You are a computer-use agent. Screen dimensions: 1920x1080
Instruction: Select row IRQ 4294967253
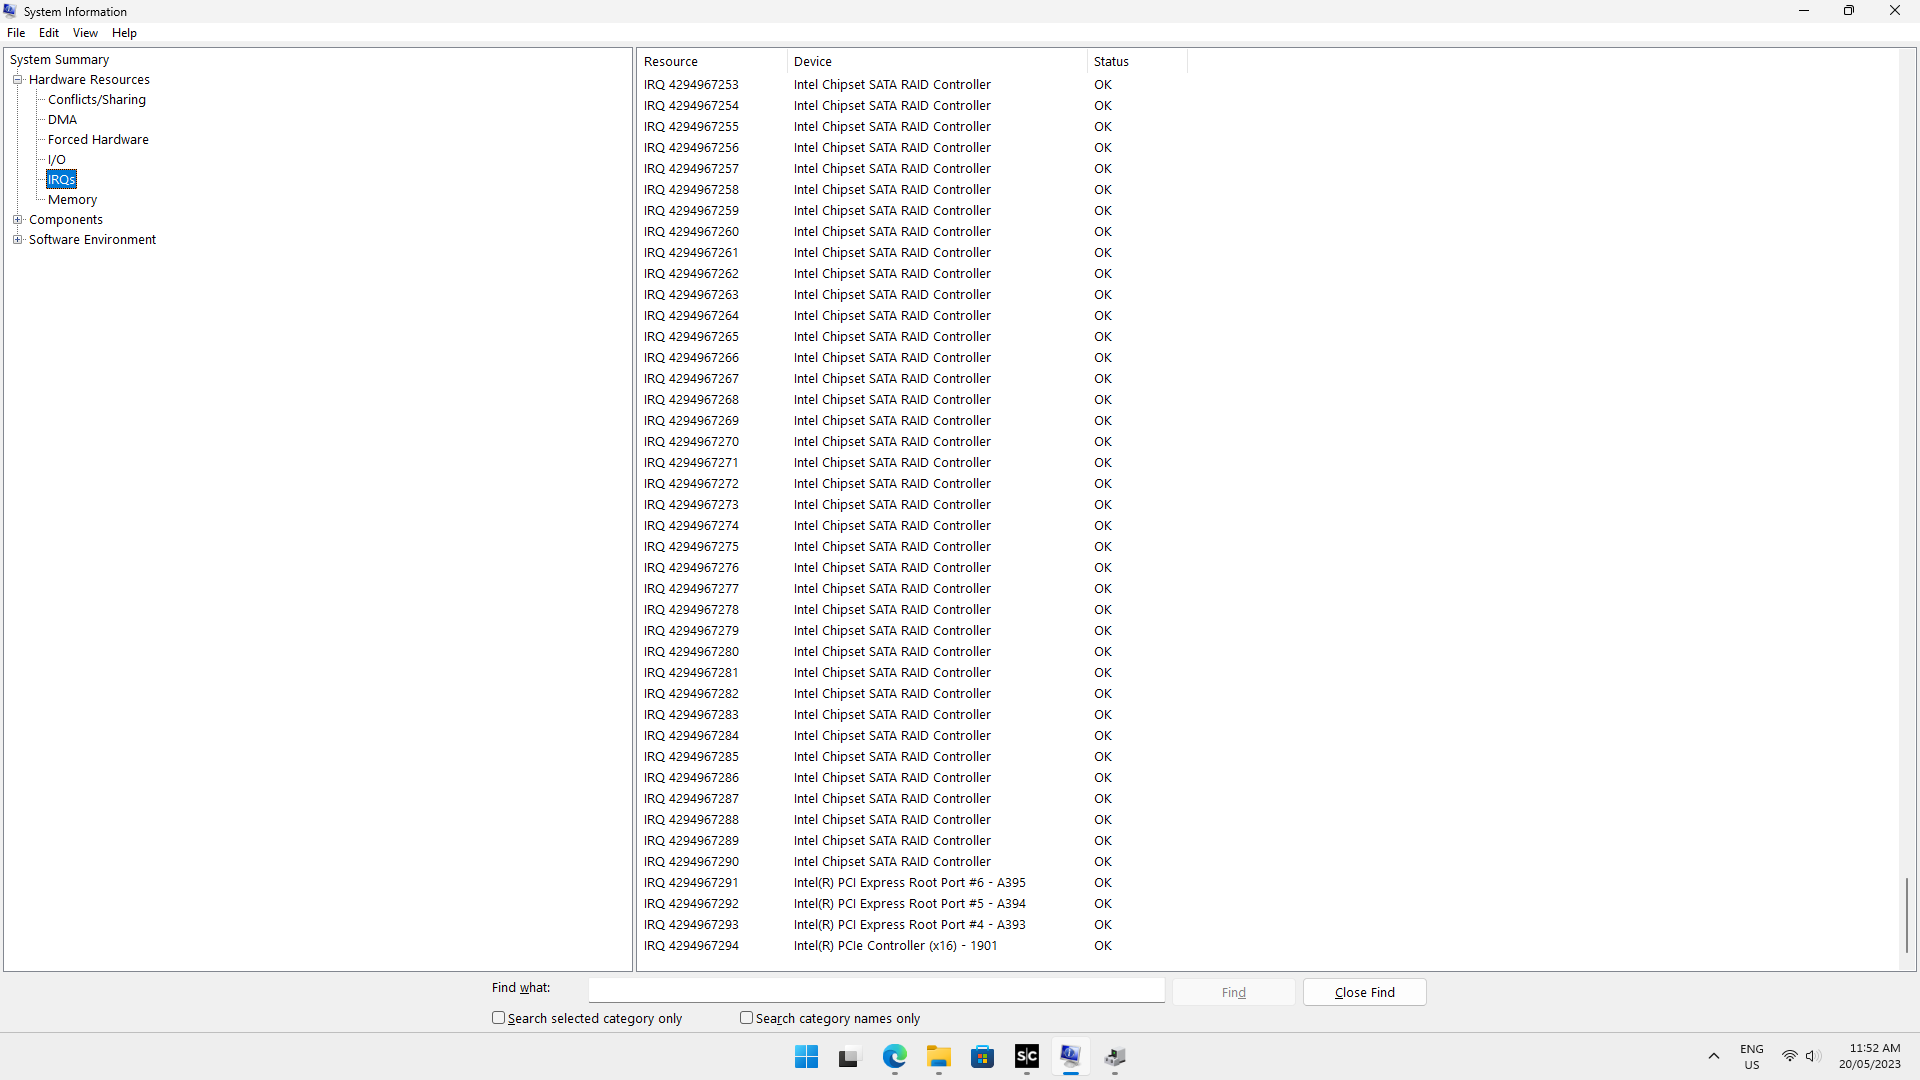tap(912, 85)
